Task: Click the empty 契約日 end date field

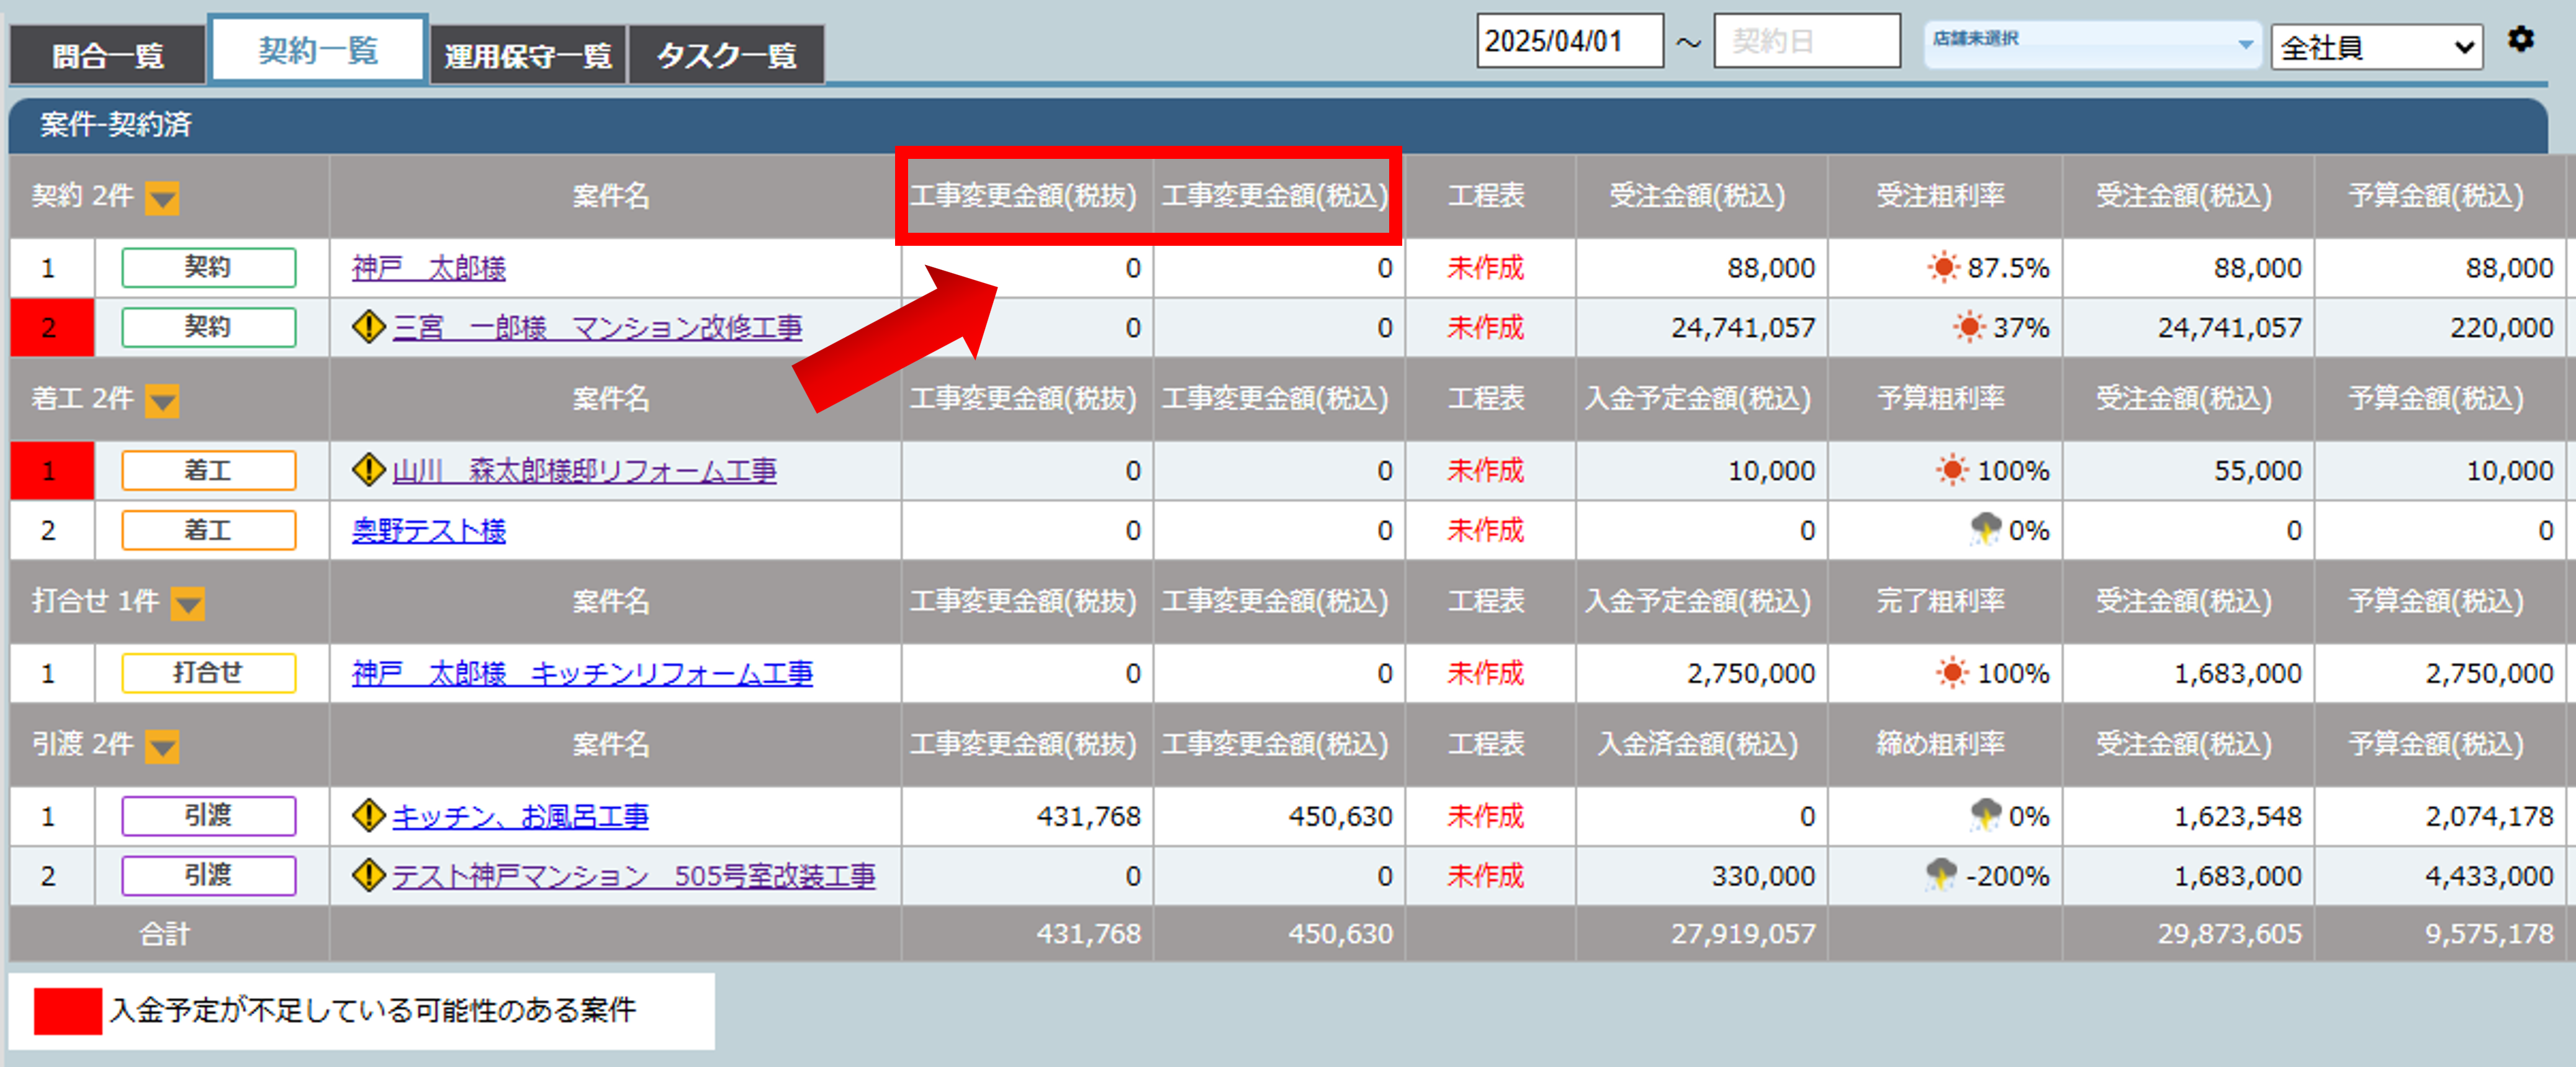Action: click(x=1806, y=41)
